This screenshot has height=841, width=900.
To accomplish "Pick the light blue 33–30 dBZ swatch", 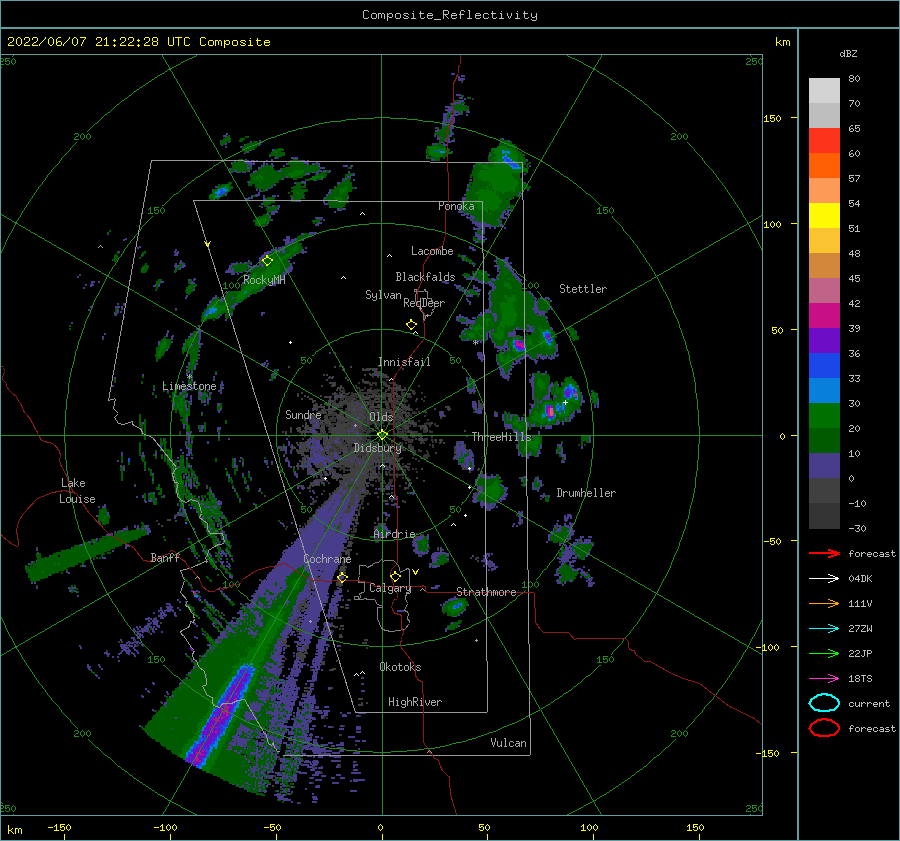I will point(824,391).
